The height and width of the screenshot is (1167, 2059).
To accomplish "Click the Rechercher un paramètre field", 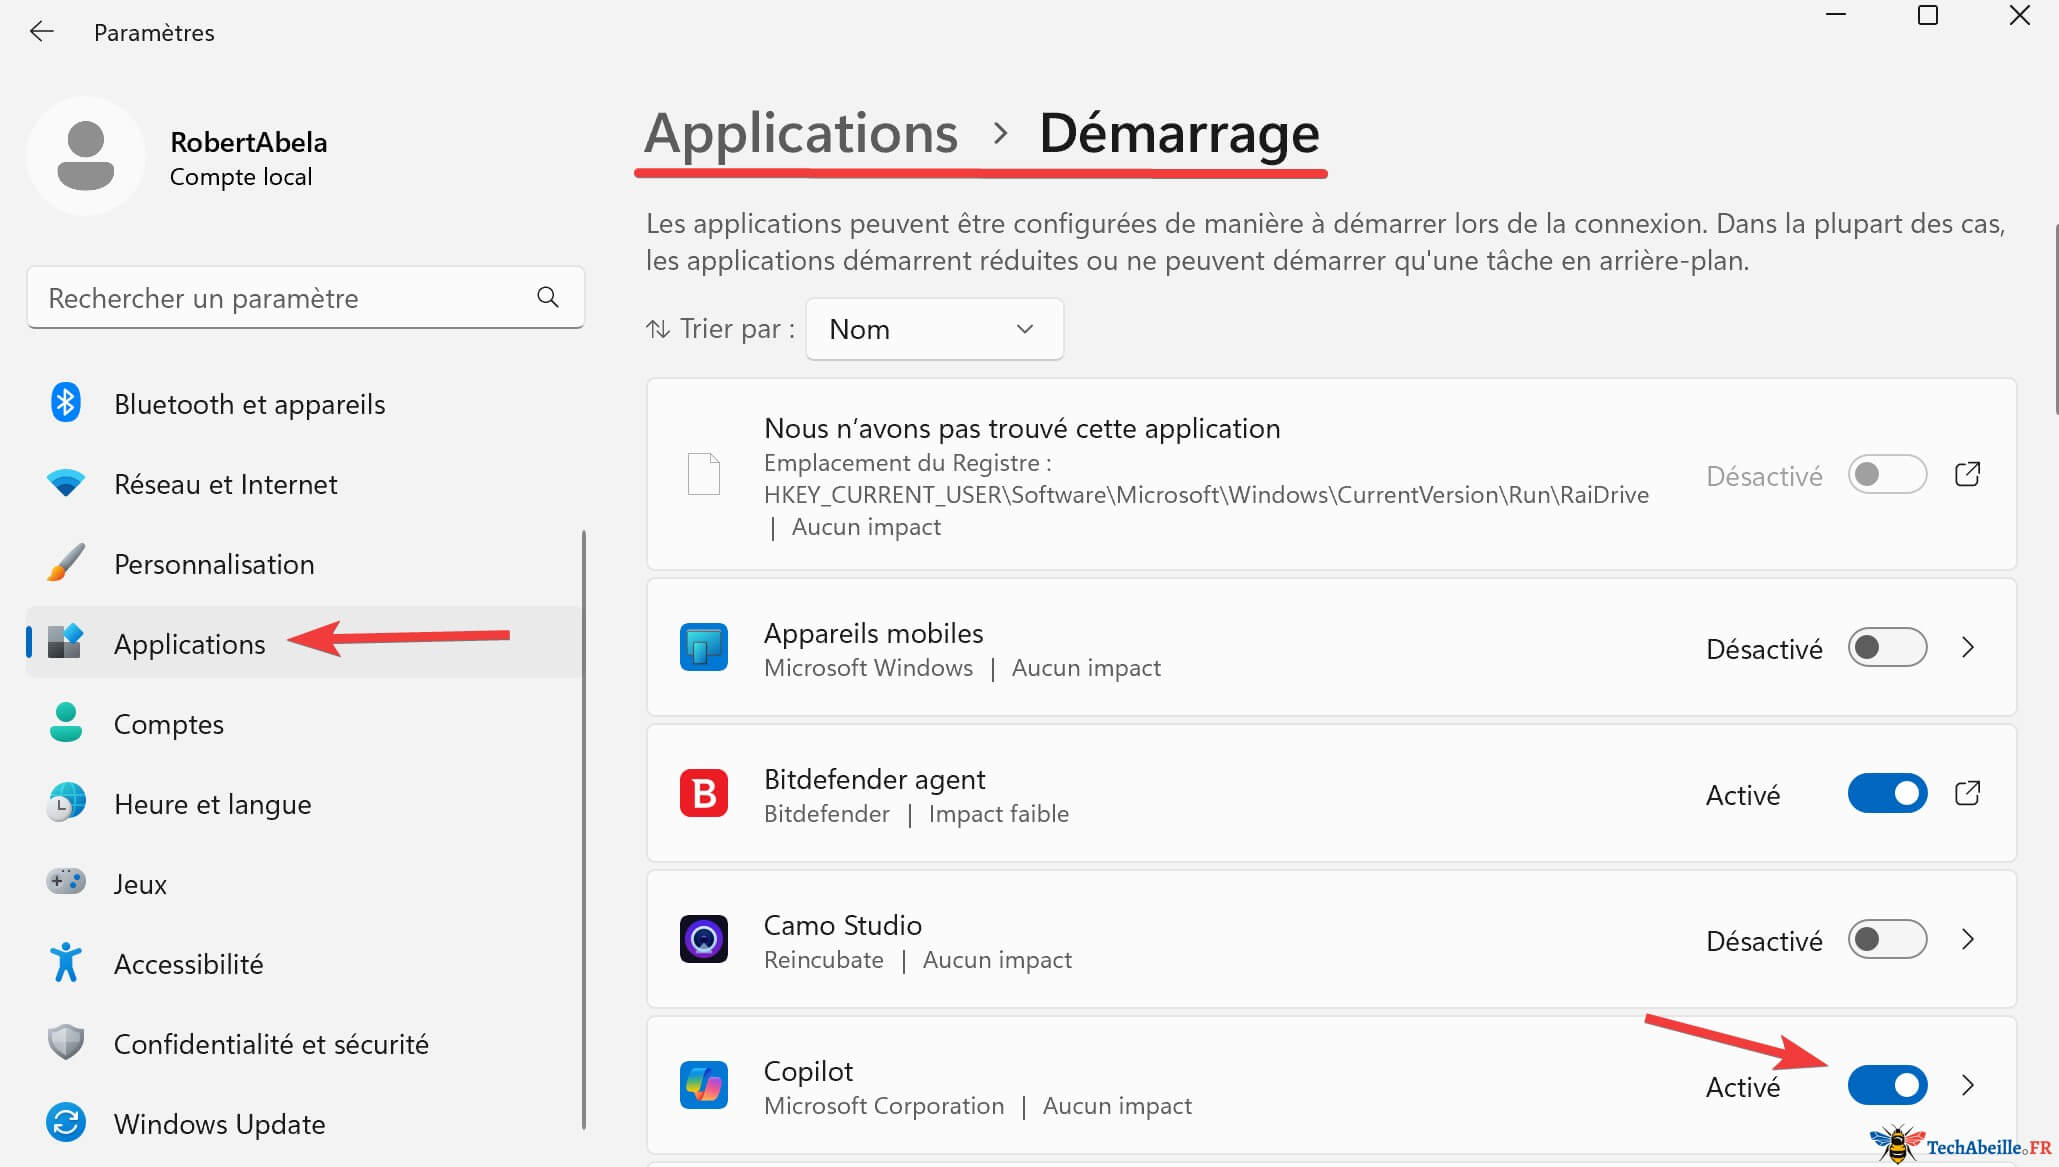I will point(285,298).
